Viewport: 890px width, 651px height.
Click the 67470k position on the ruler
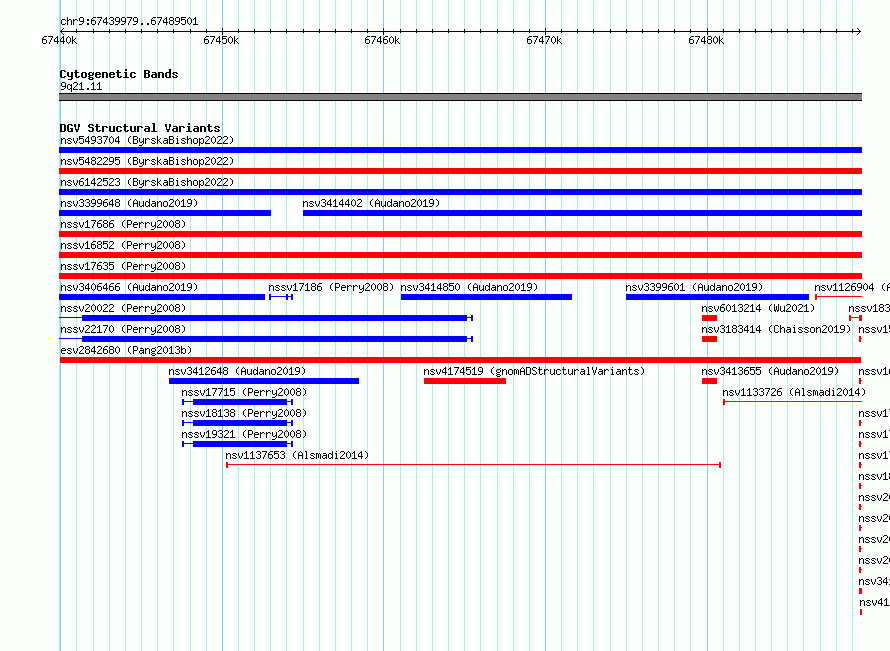tap(544, 40)
